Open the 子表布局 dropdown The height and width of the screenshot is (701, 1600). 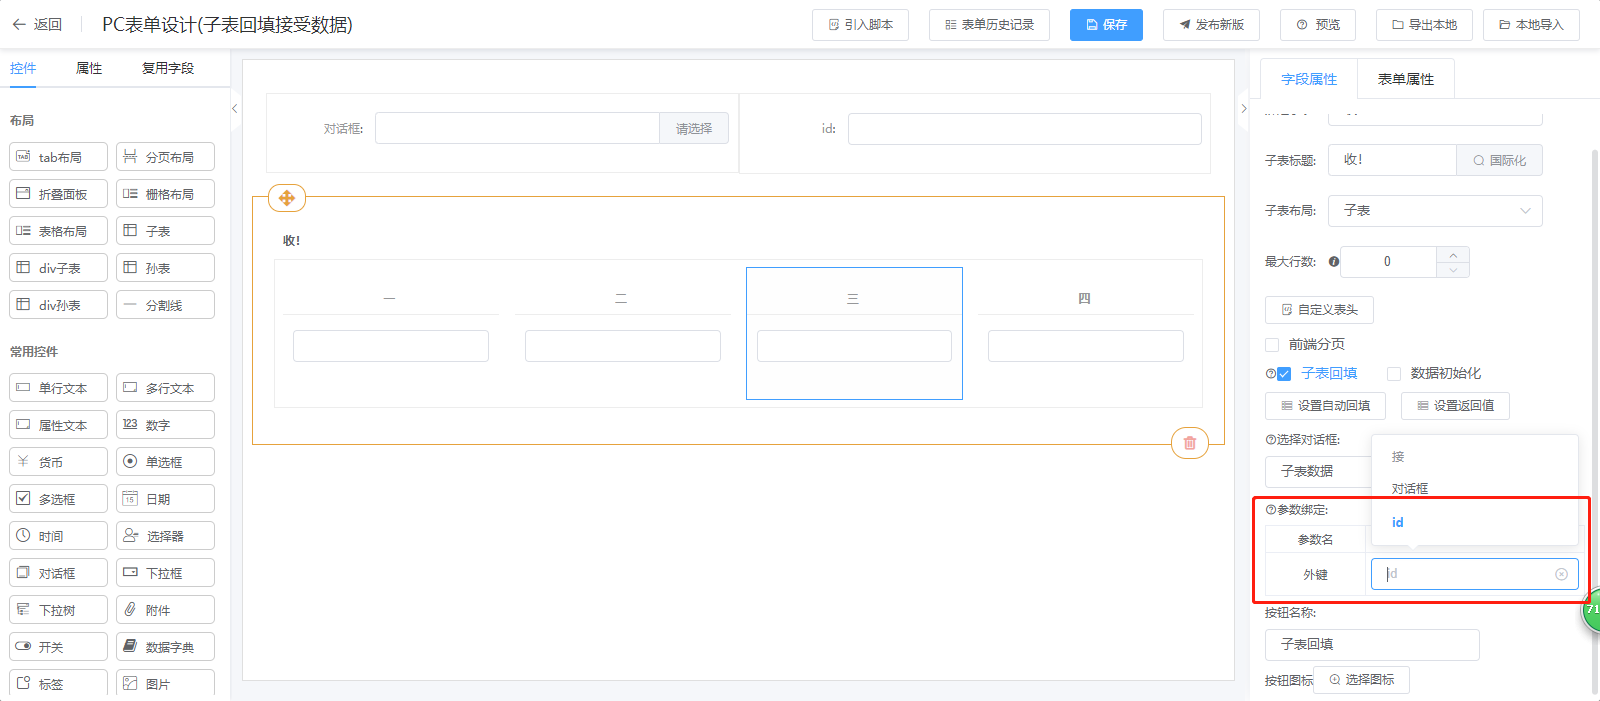point(1434,211)
